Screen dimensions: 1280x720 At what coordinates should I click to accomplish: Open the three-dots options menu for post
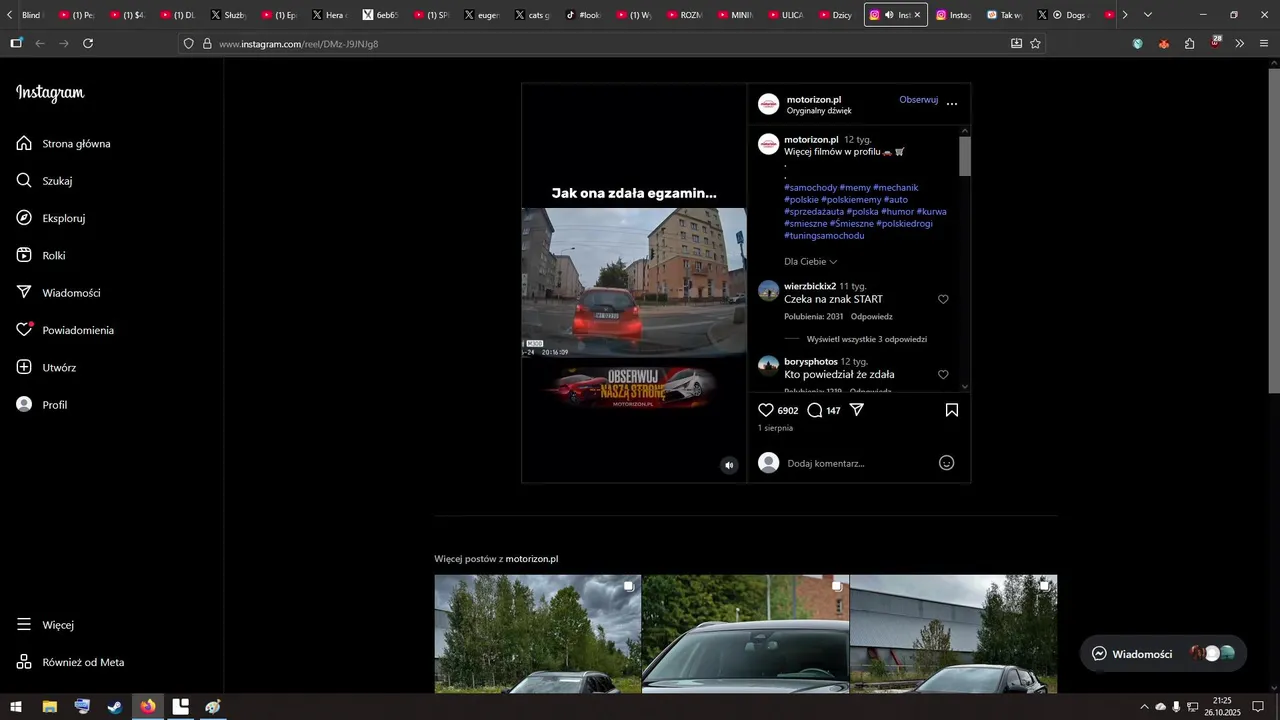point(952,103)
